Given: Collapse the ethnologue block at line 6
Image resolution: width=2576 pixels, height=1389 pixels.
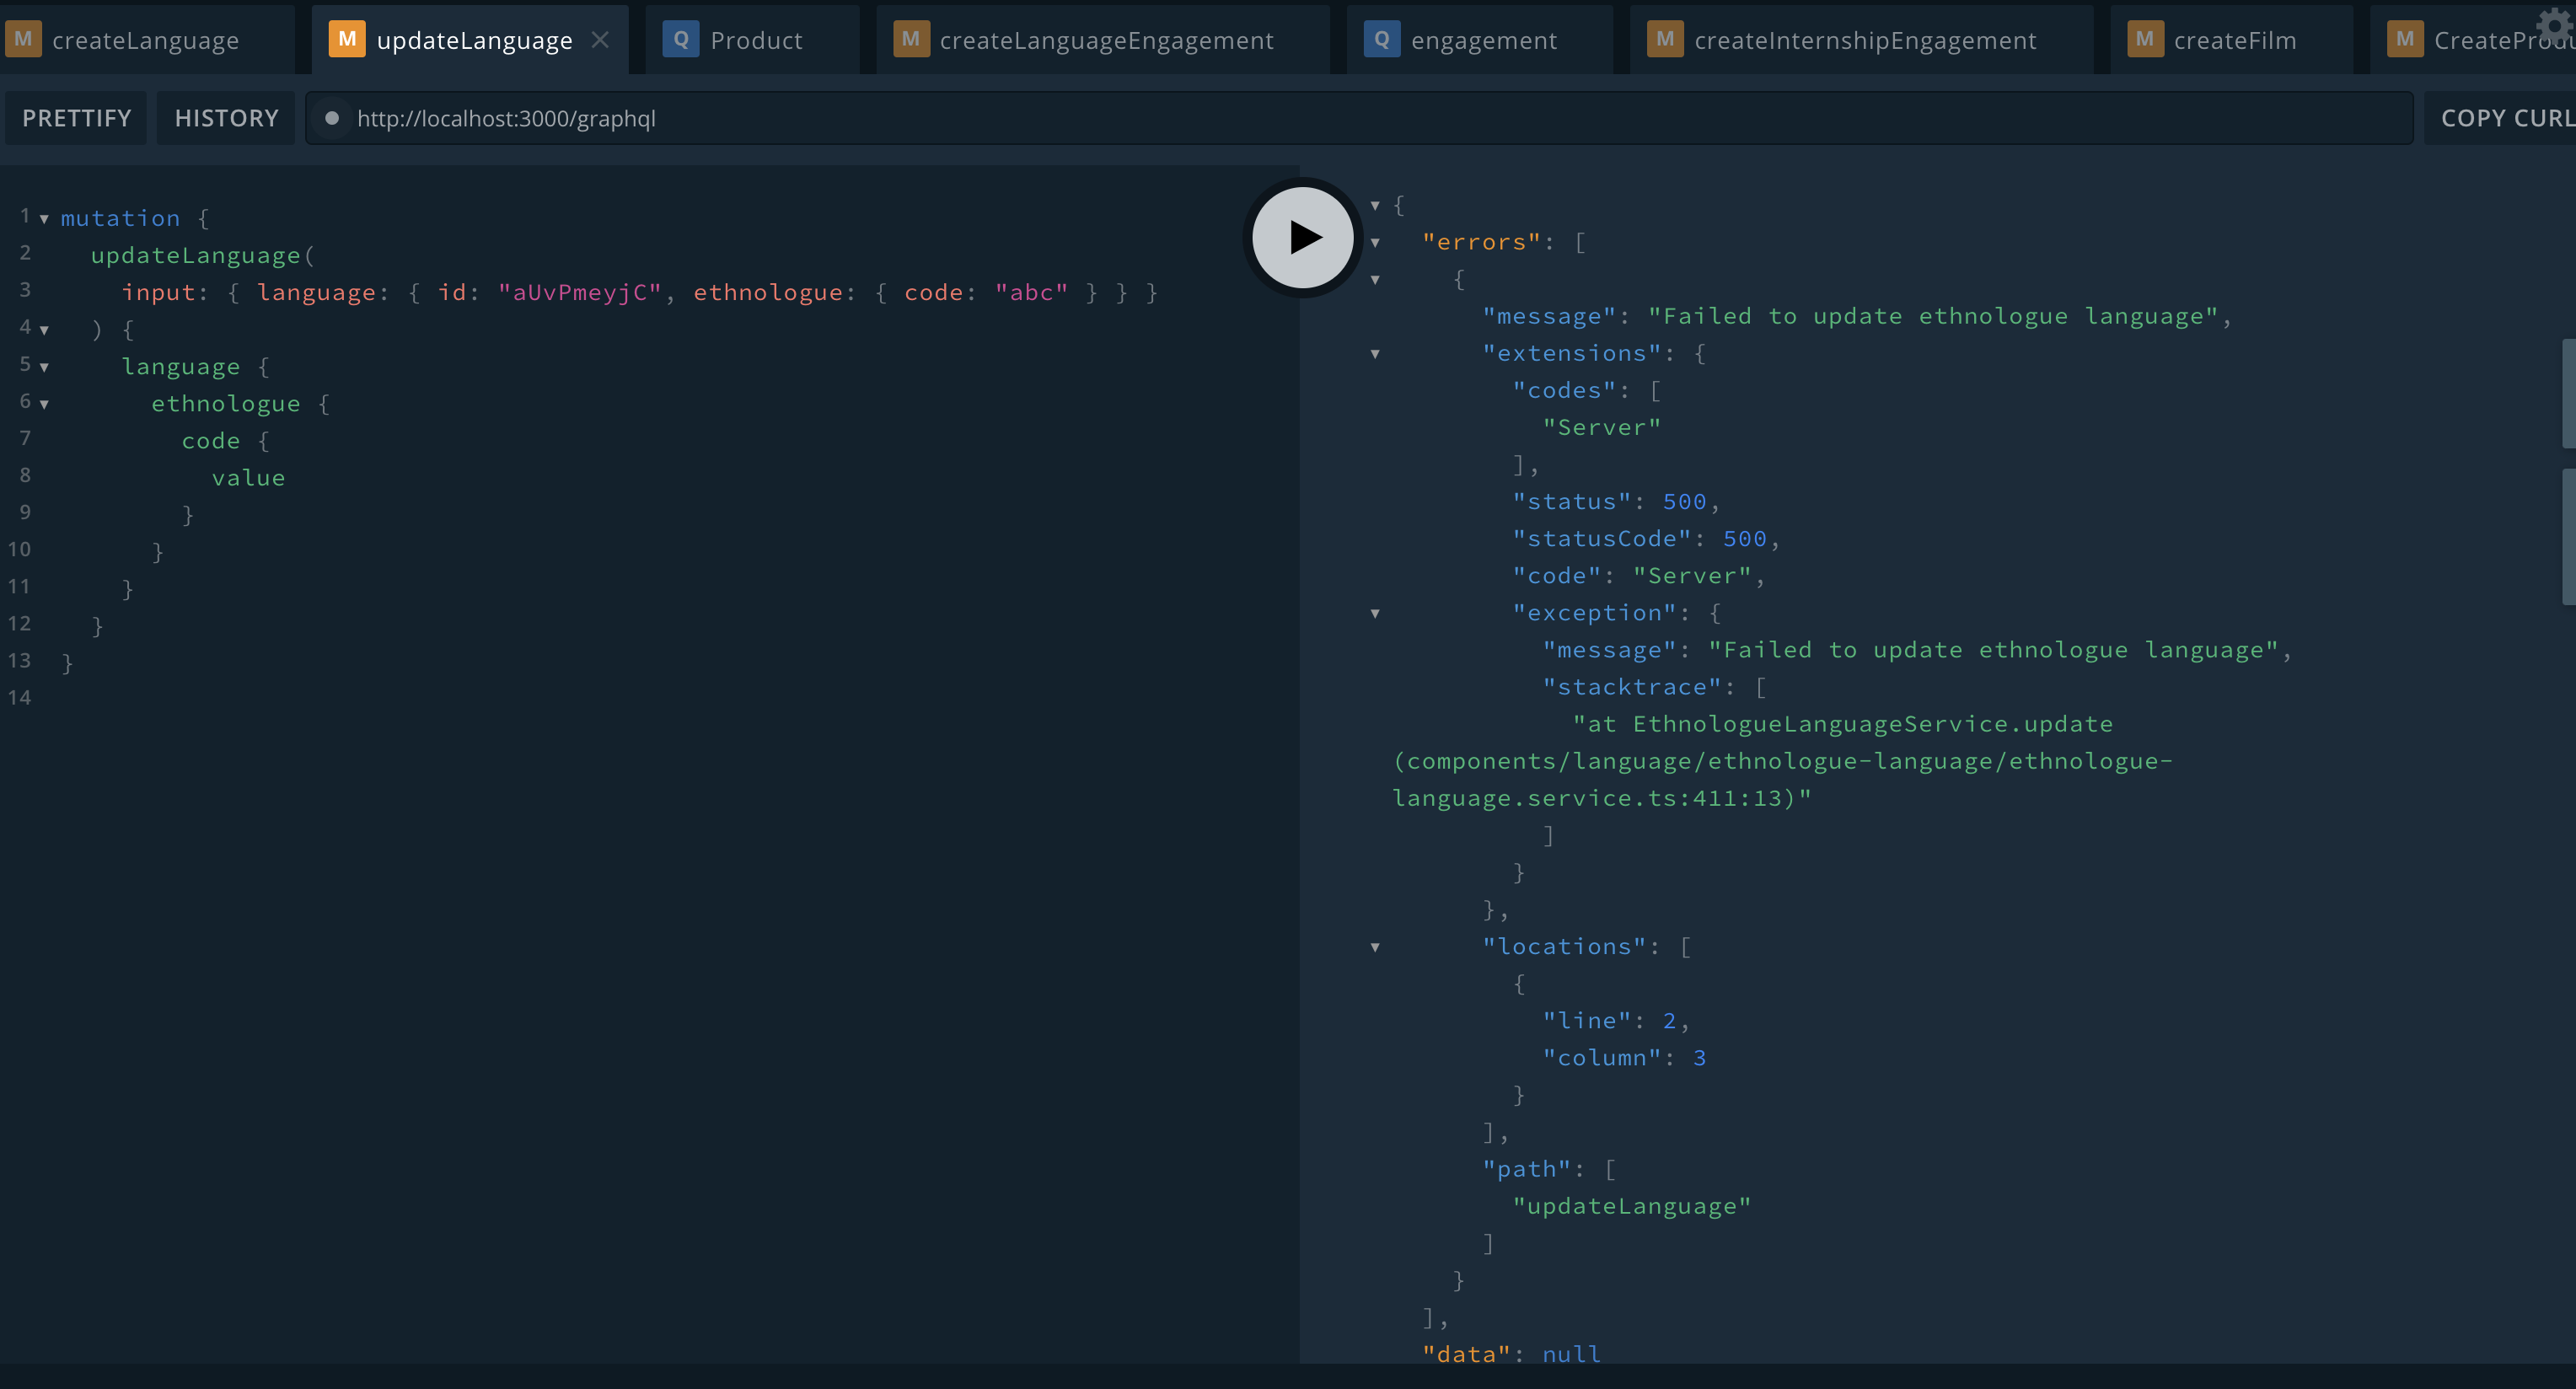Looking at the screenshot, I should pyautogui.click(x=44, y=404).
